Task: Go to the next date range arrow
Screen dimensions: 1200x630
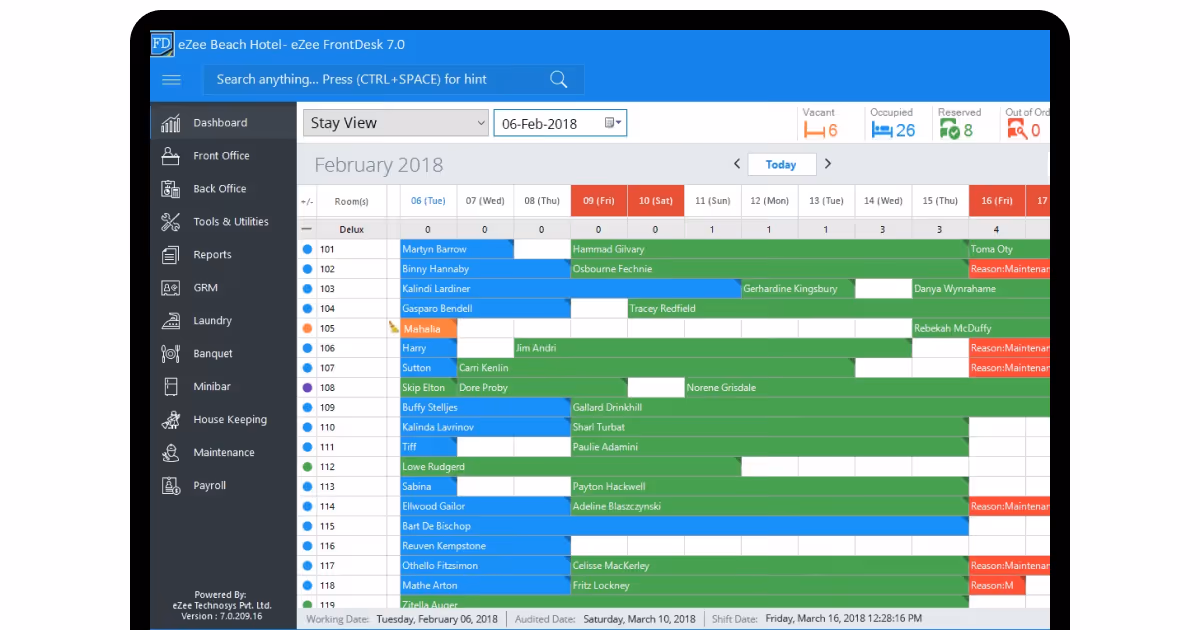Action: (828, 164)
